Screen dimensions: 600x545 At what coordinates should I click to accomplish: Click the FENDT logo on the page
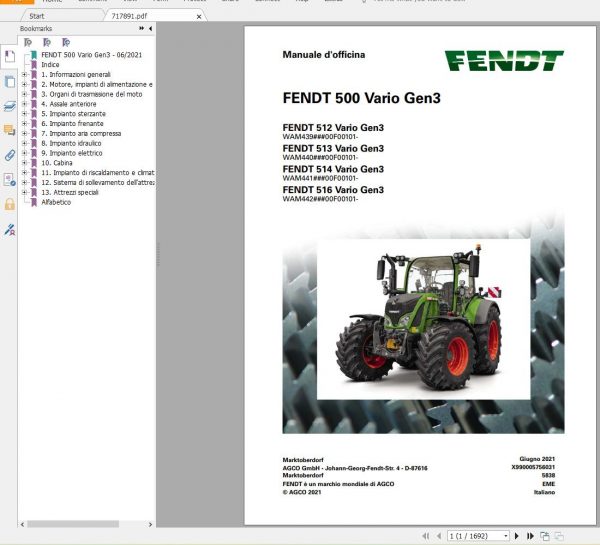coord(504,60)
